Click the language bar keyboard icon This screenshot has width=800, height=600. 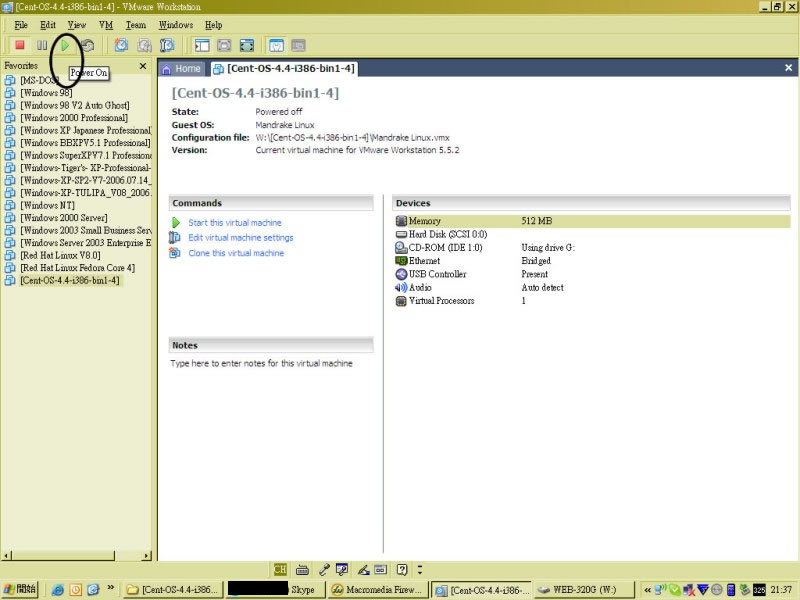point(302,569)
